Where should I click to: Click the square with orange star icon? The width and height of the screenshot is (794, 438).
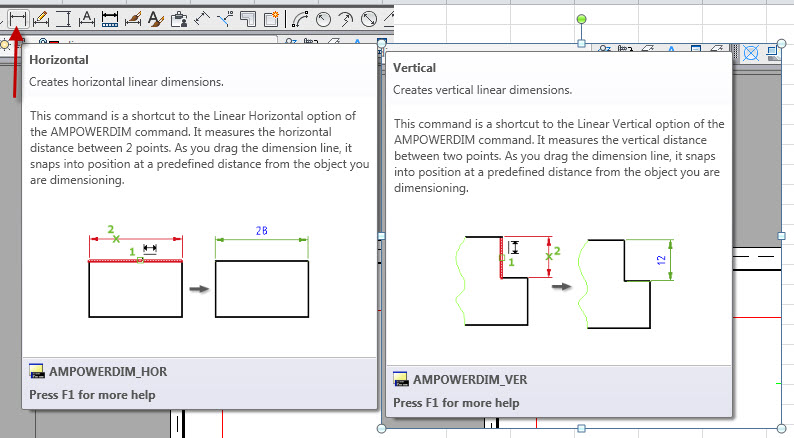271,19
